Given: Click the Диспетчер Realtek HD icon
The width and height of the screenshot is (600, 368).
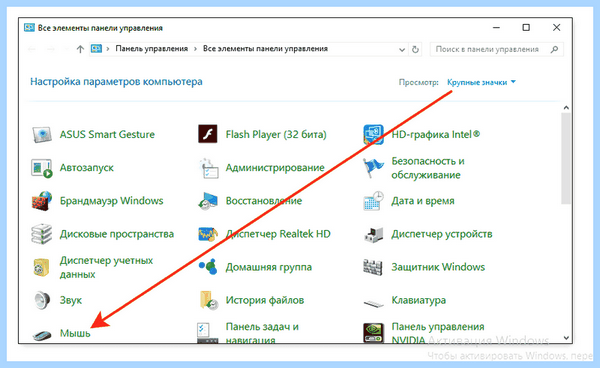Looking at the screenshot, I should (x=208, y=234).
